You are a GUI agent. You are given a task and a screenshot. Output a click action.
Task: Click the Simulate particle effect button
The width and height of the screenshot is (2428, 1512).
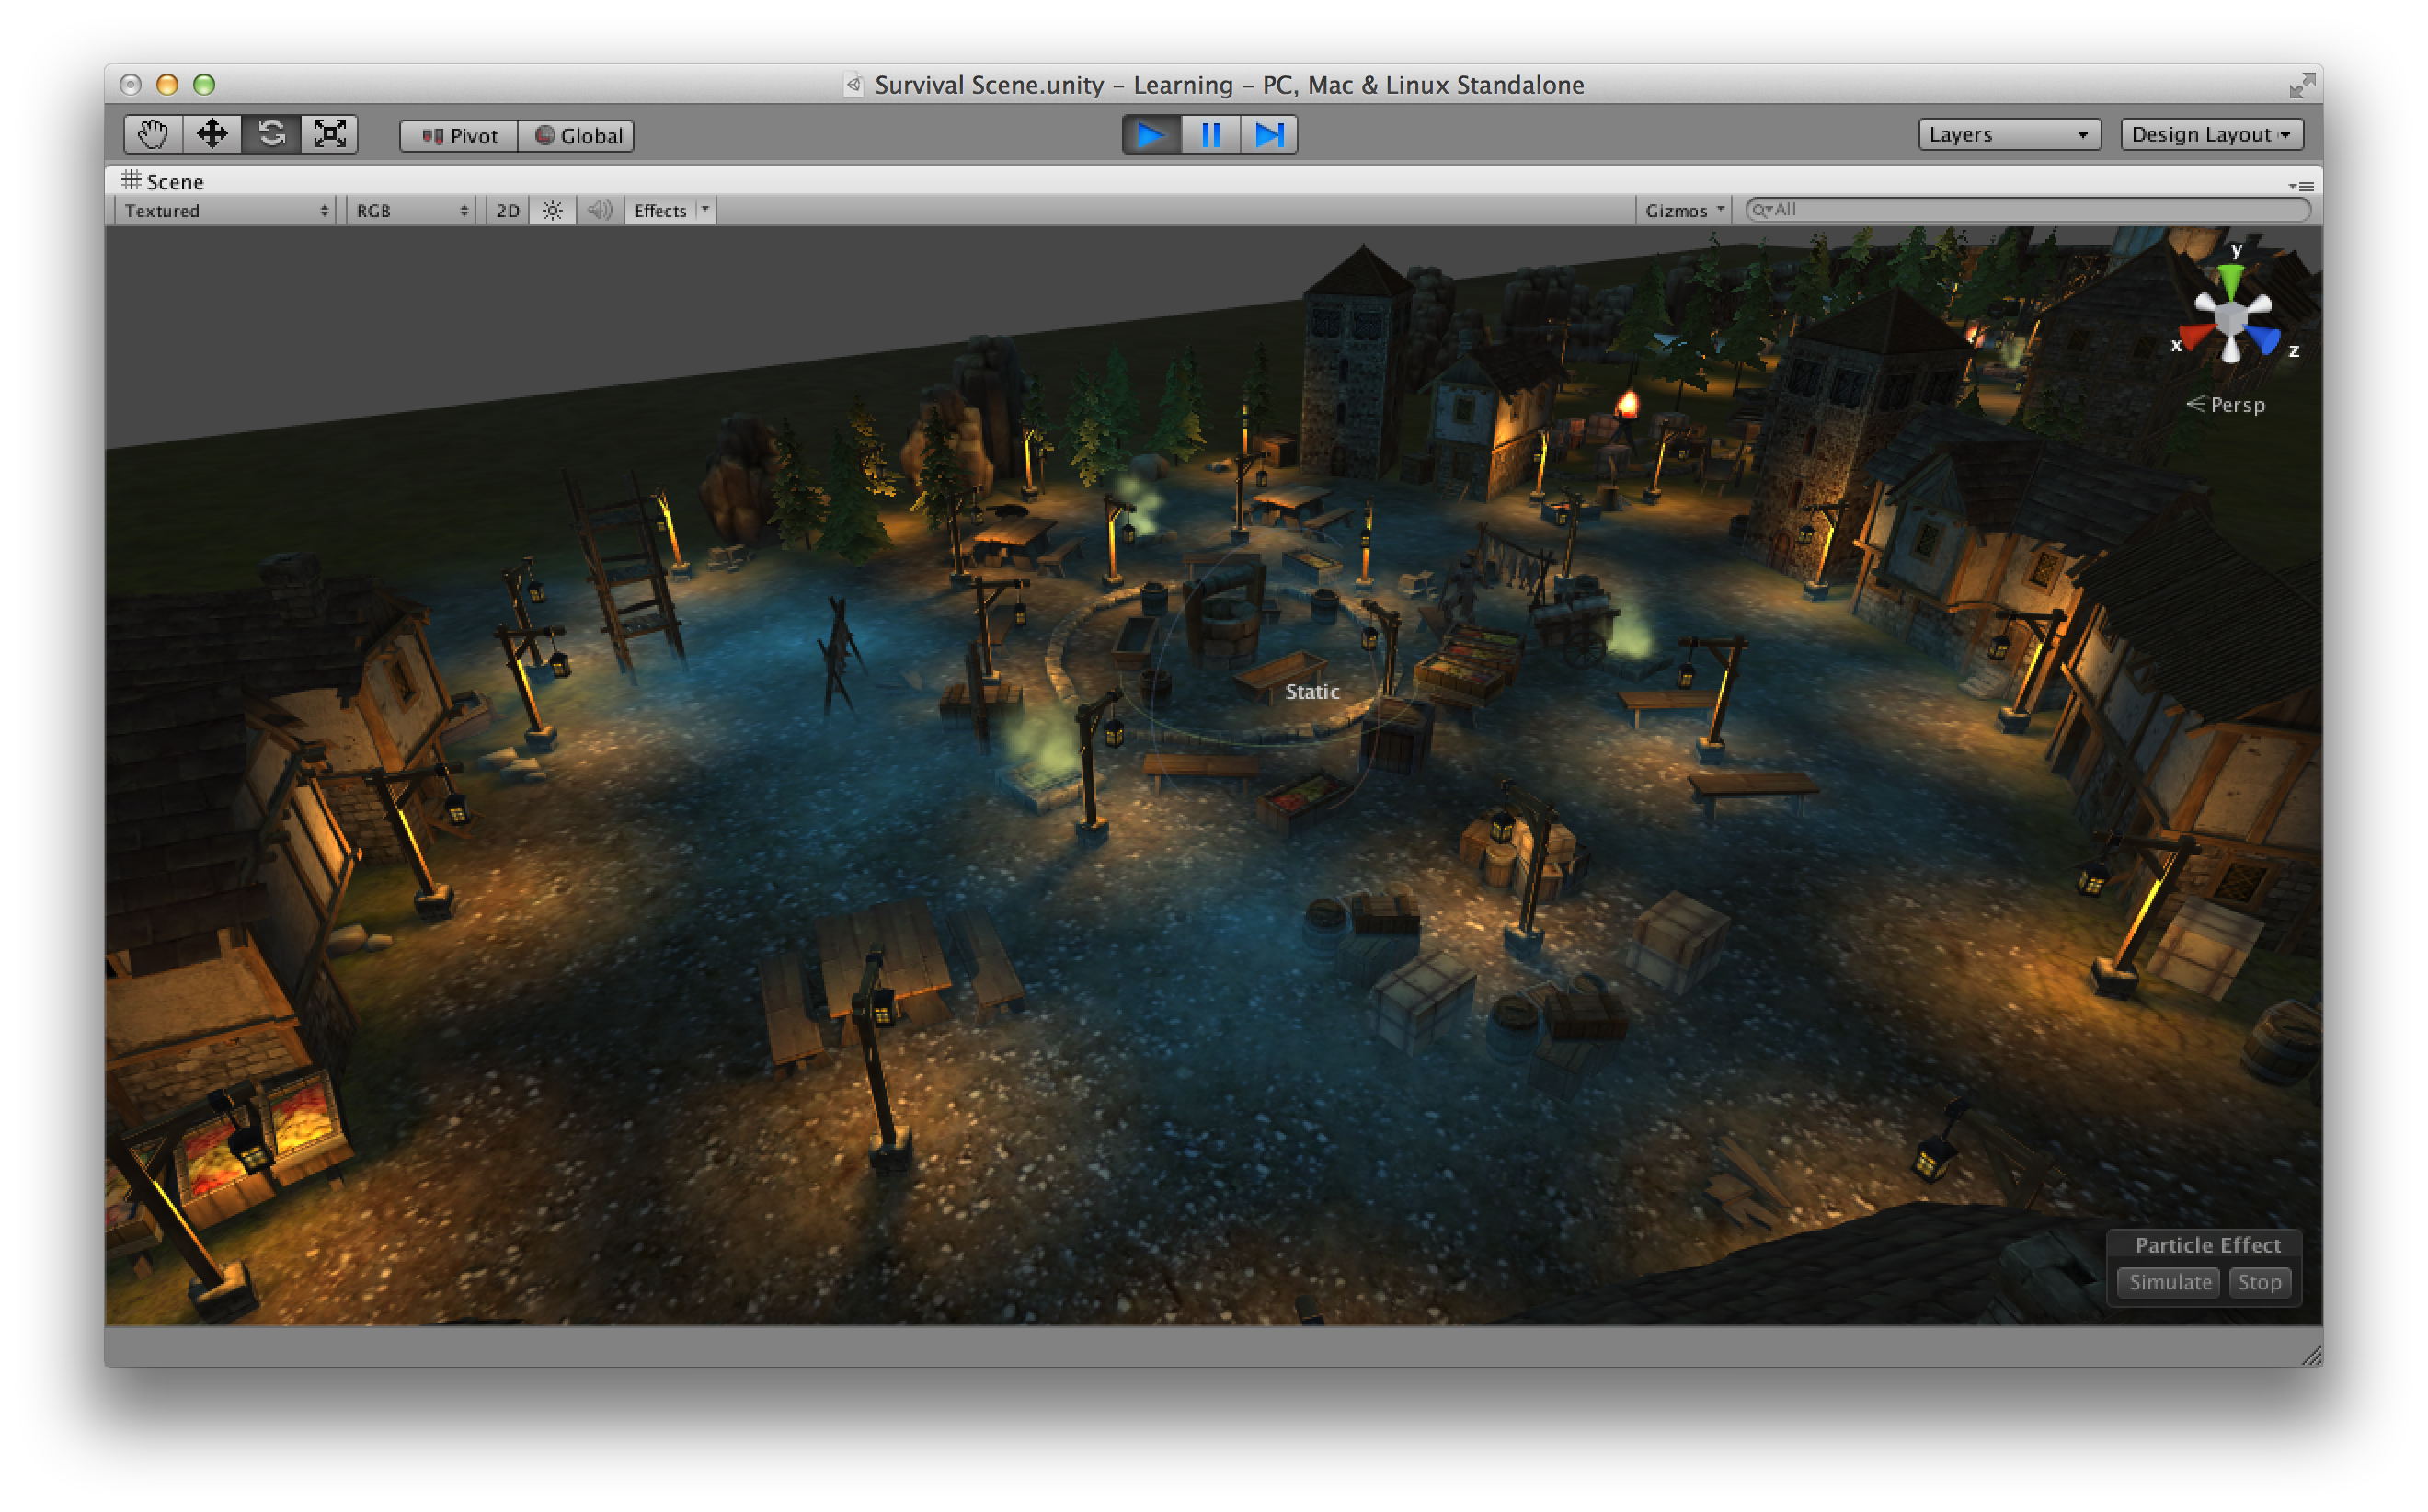pos(2169,1282)
